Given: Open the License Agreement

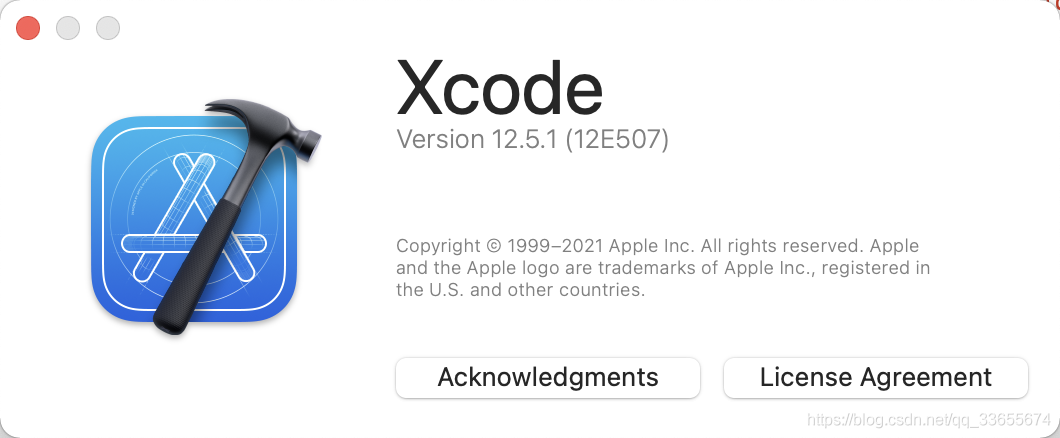Looking at the screenshot, I should tap(875, 377).
